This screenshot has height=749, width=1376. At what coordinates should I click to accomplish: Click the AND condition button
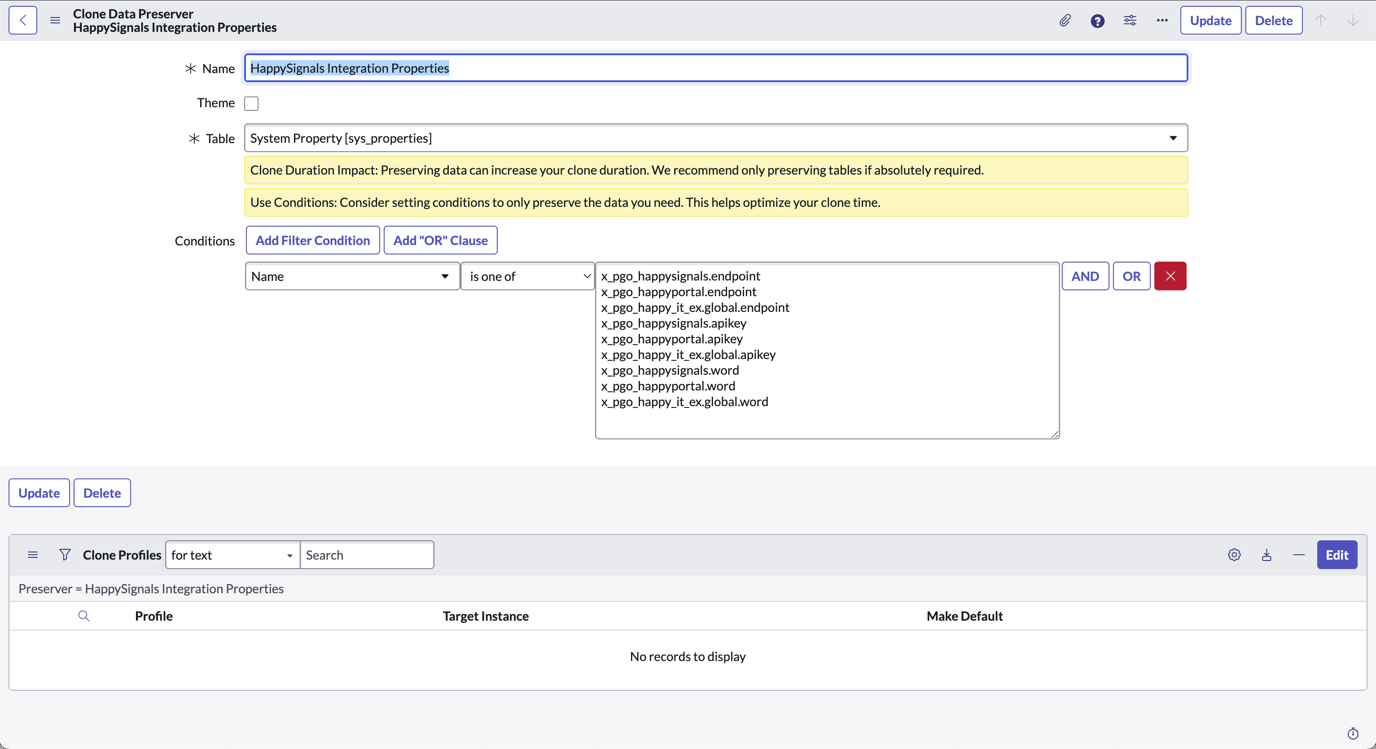(1085, 276)
